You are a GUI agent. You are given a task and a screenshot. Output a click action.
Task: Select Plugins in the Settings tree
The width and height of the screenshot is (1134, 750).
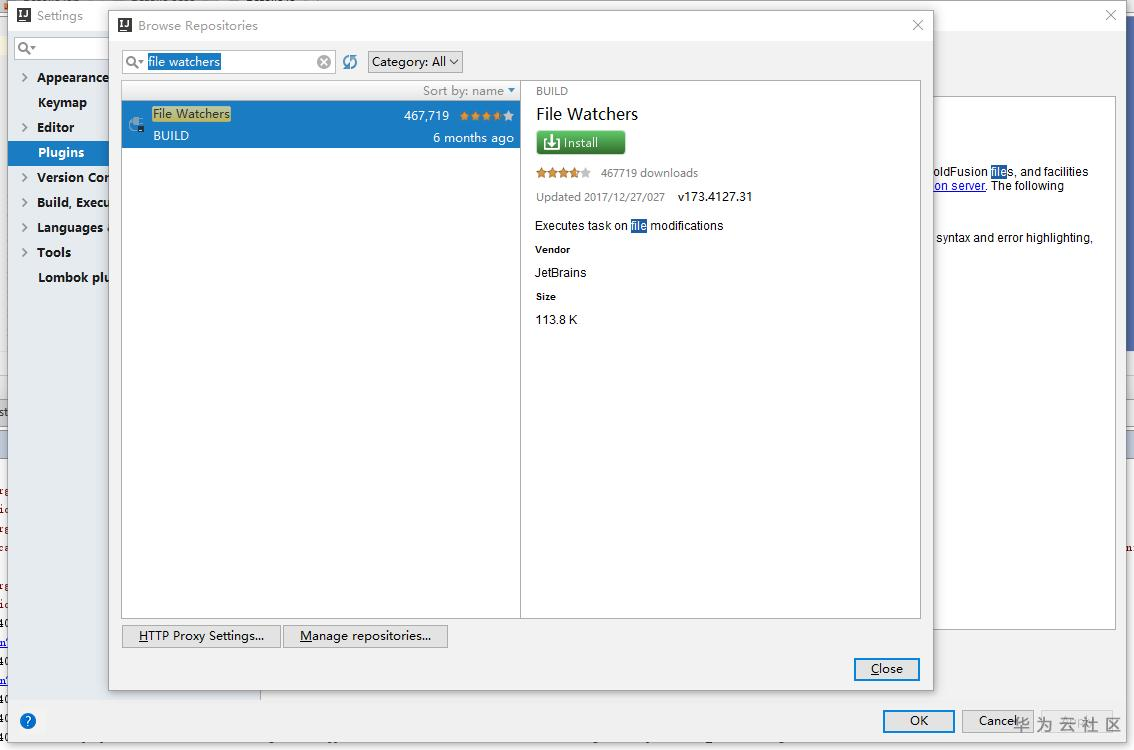coord(61,153)
